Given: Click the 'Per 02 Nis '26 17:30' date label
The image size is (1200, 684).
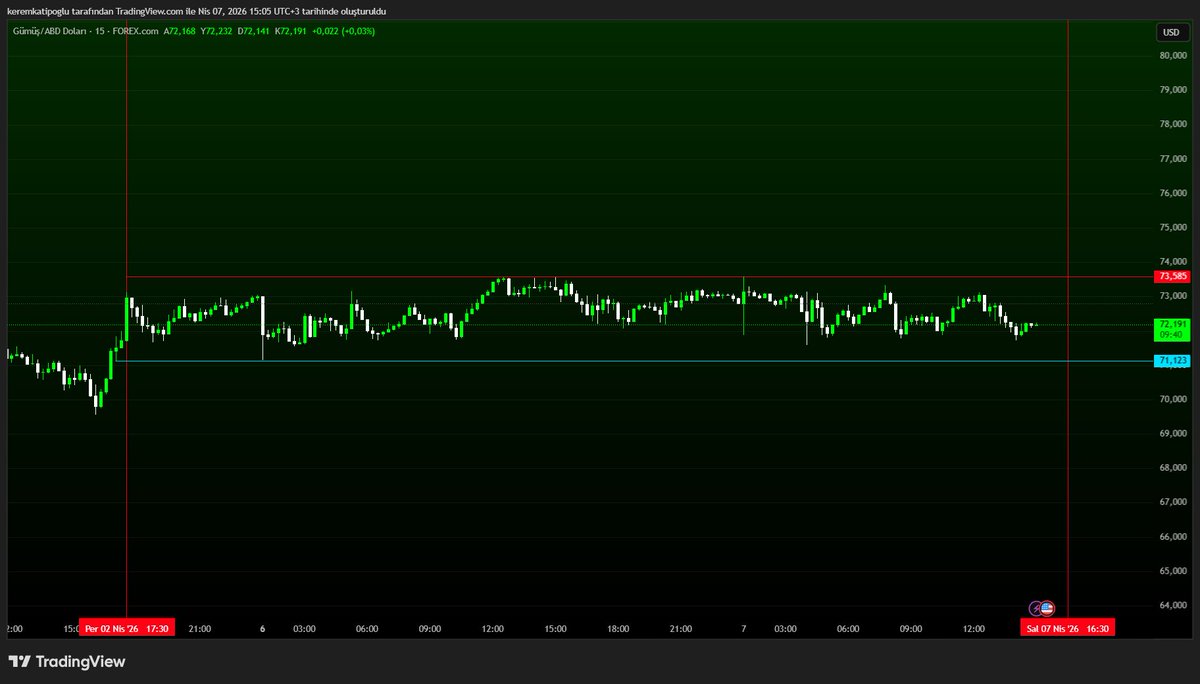Looking at the screenshot, I should [127, 628].
